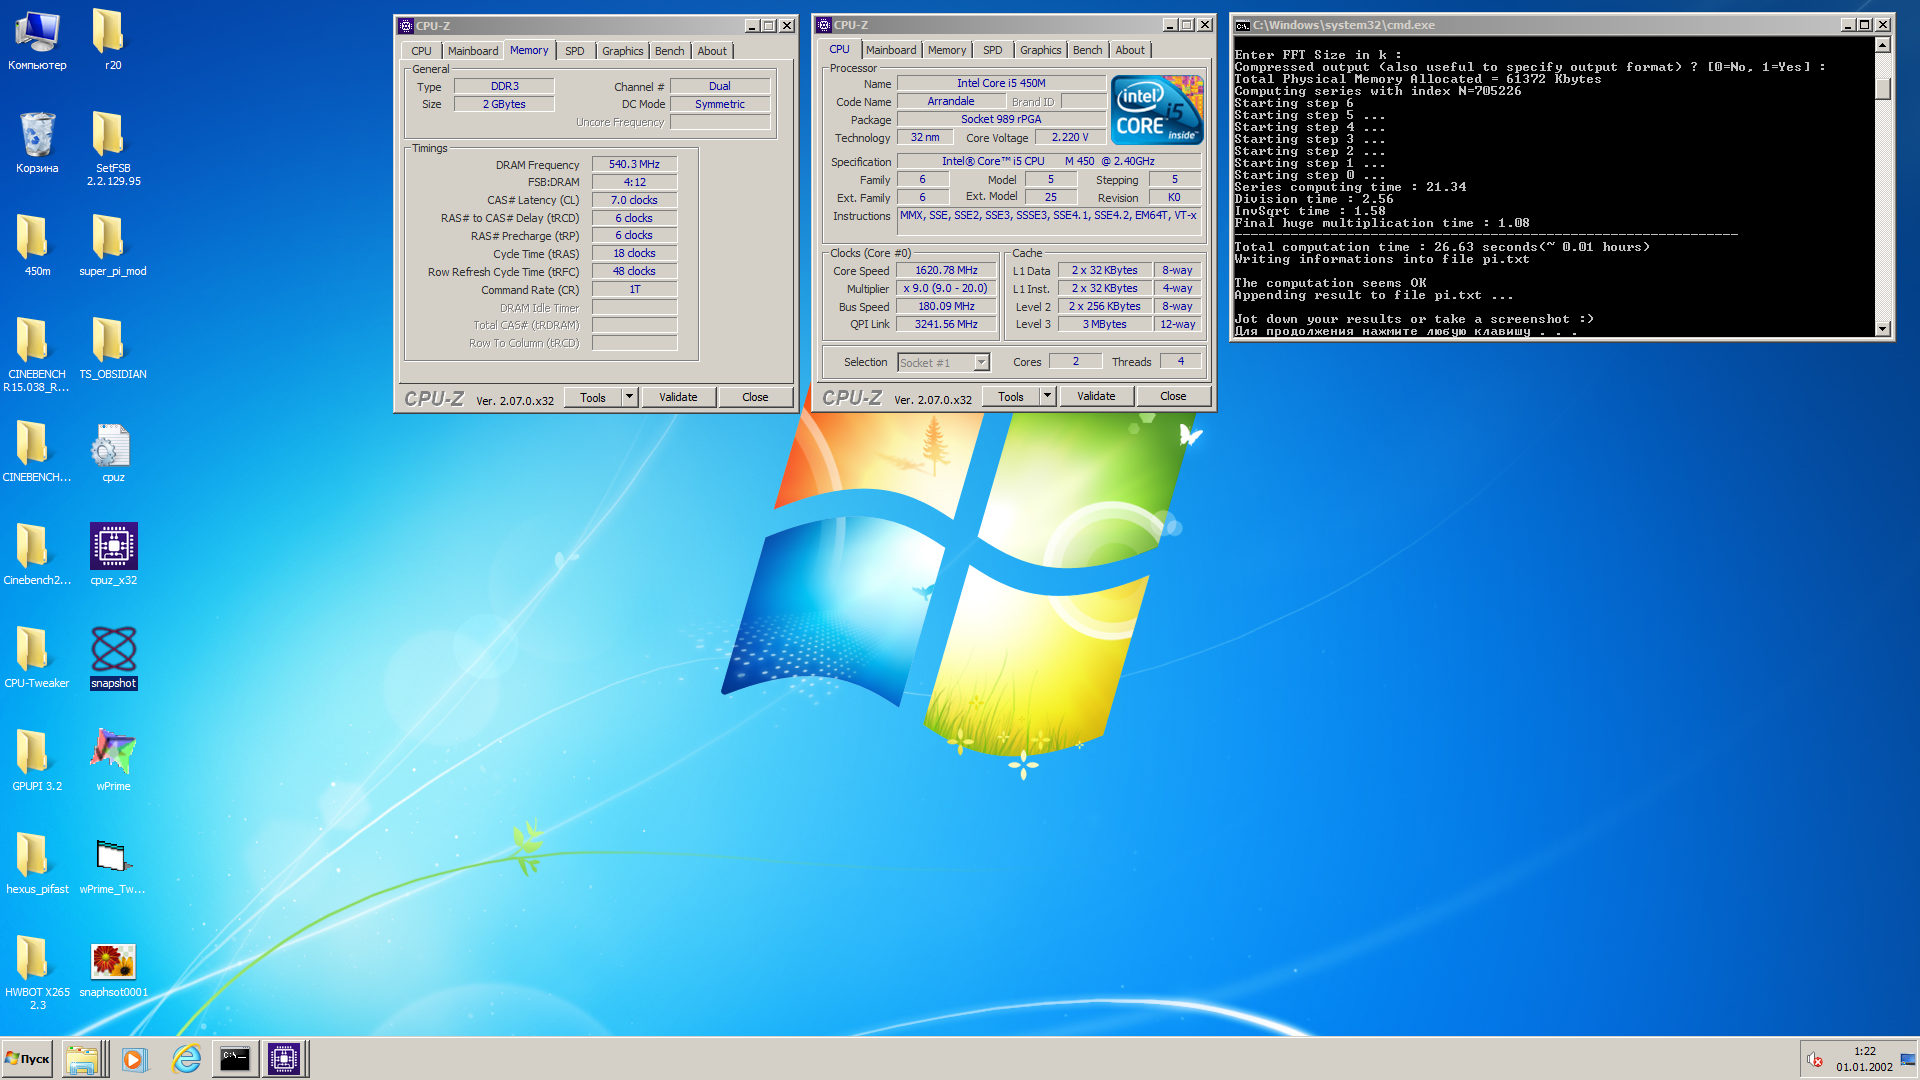Select the HWBOT X265 2.3 folder
This screenshot has height=1080, width=1920.
37,973
